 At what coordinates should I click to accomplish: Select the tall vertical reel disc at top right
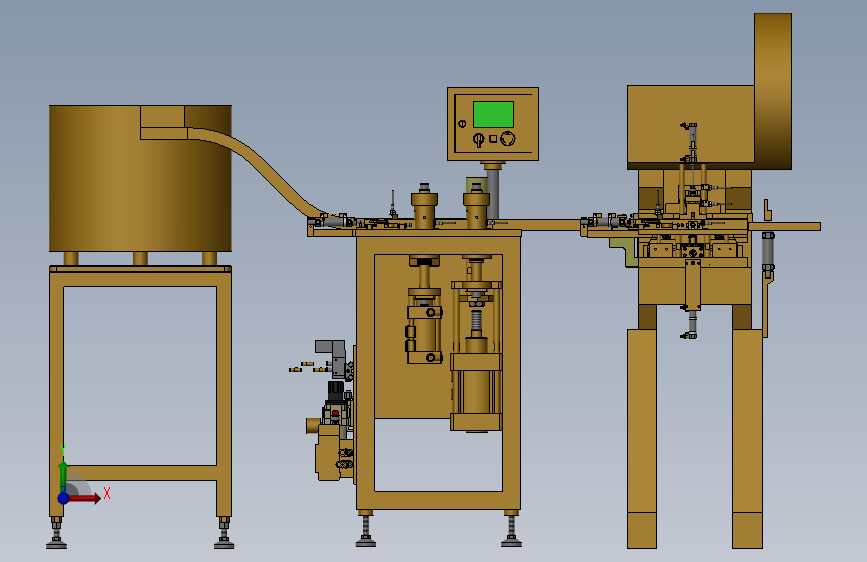[773, 91]
